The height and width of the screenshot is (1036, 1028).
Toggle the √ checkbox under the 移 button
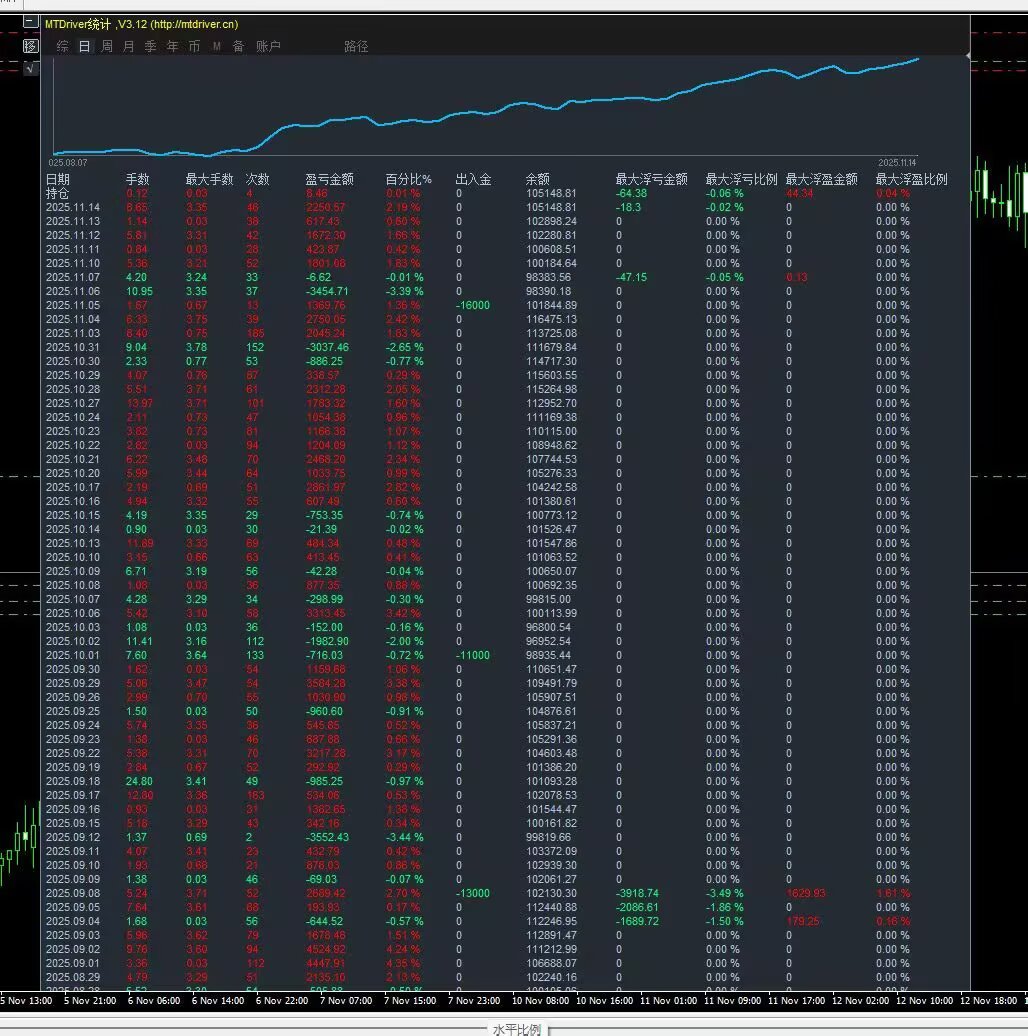[30, 68]
